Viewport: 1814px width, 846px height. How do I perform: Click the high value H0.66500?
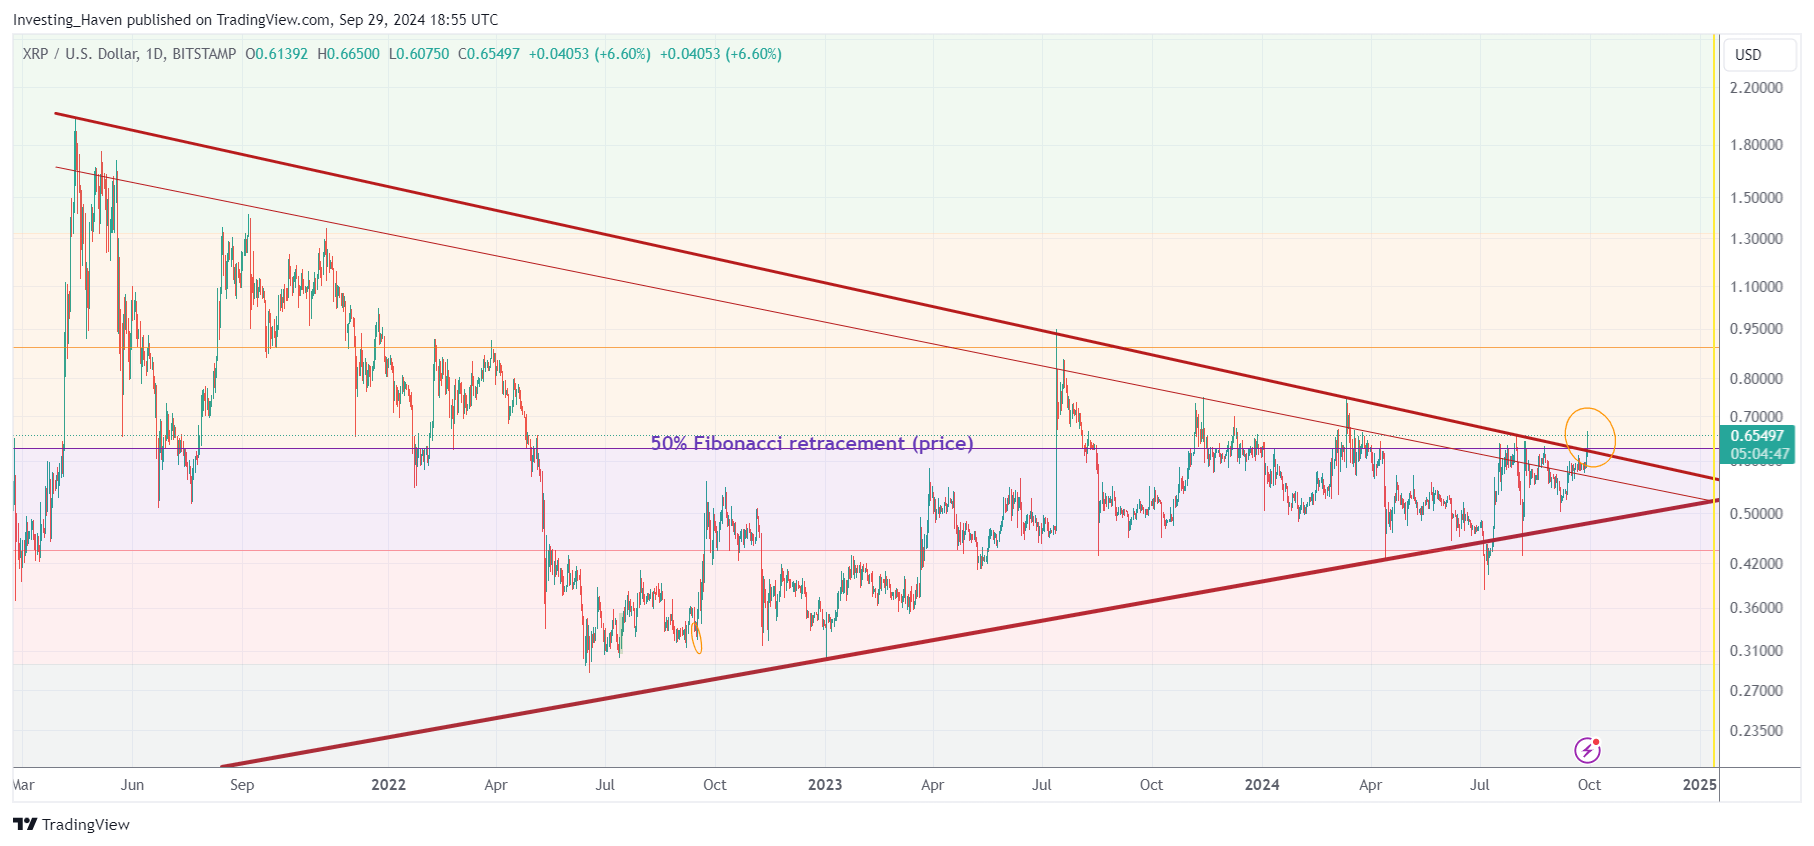(x=349, y=54)
